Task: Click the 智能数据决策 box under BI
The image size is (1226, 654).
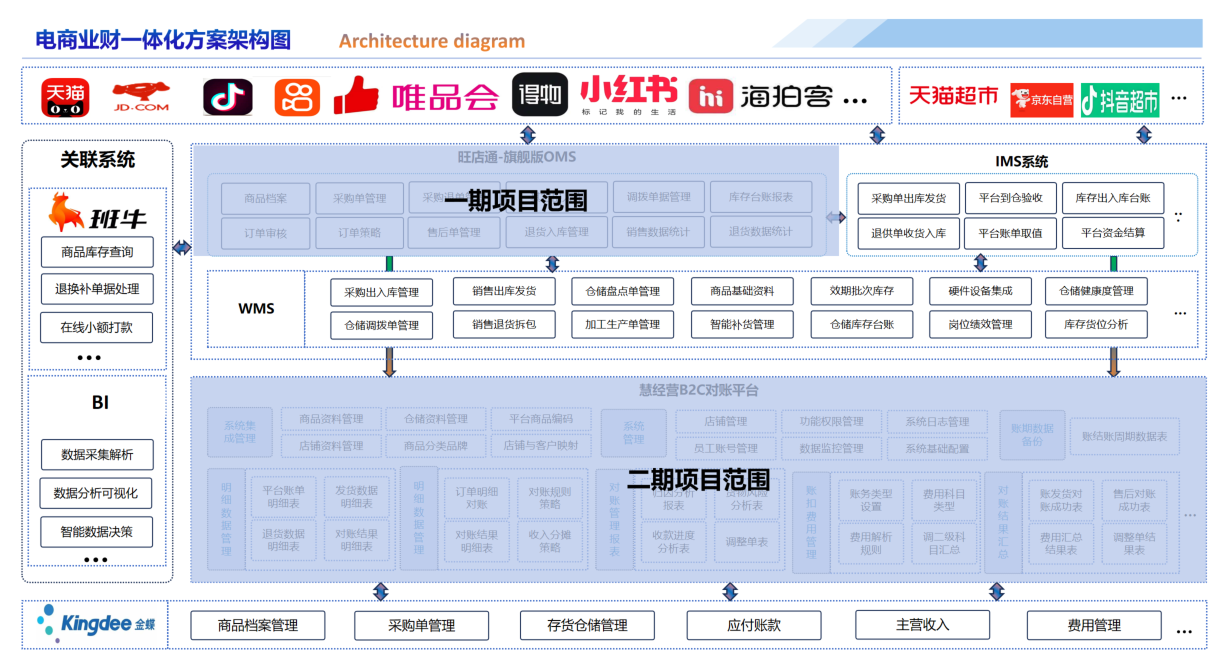Action: point(97,530)
